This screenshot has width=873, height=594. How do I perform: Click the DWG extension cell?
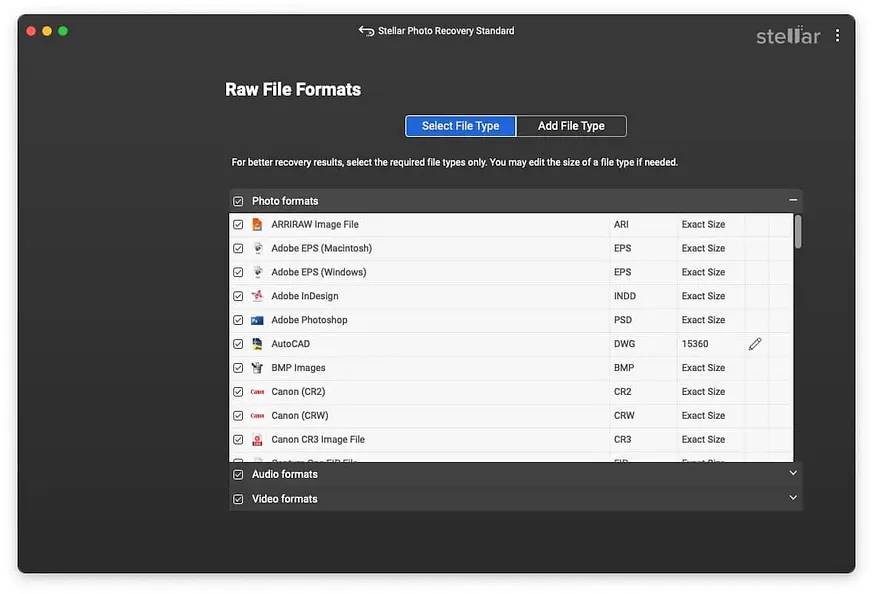[624, 344]
